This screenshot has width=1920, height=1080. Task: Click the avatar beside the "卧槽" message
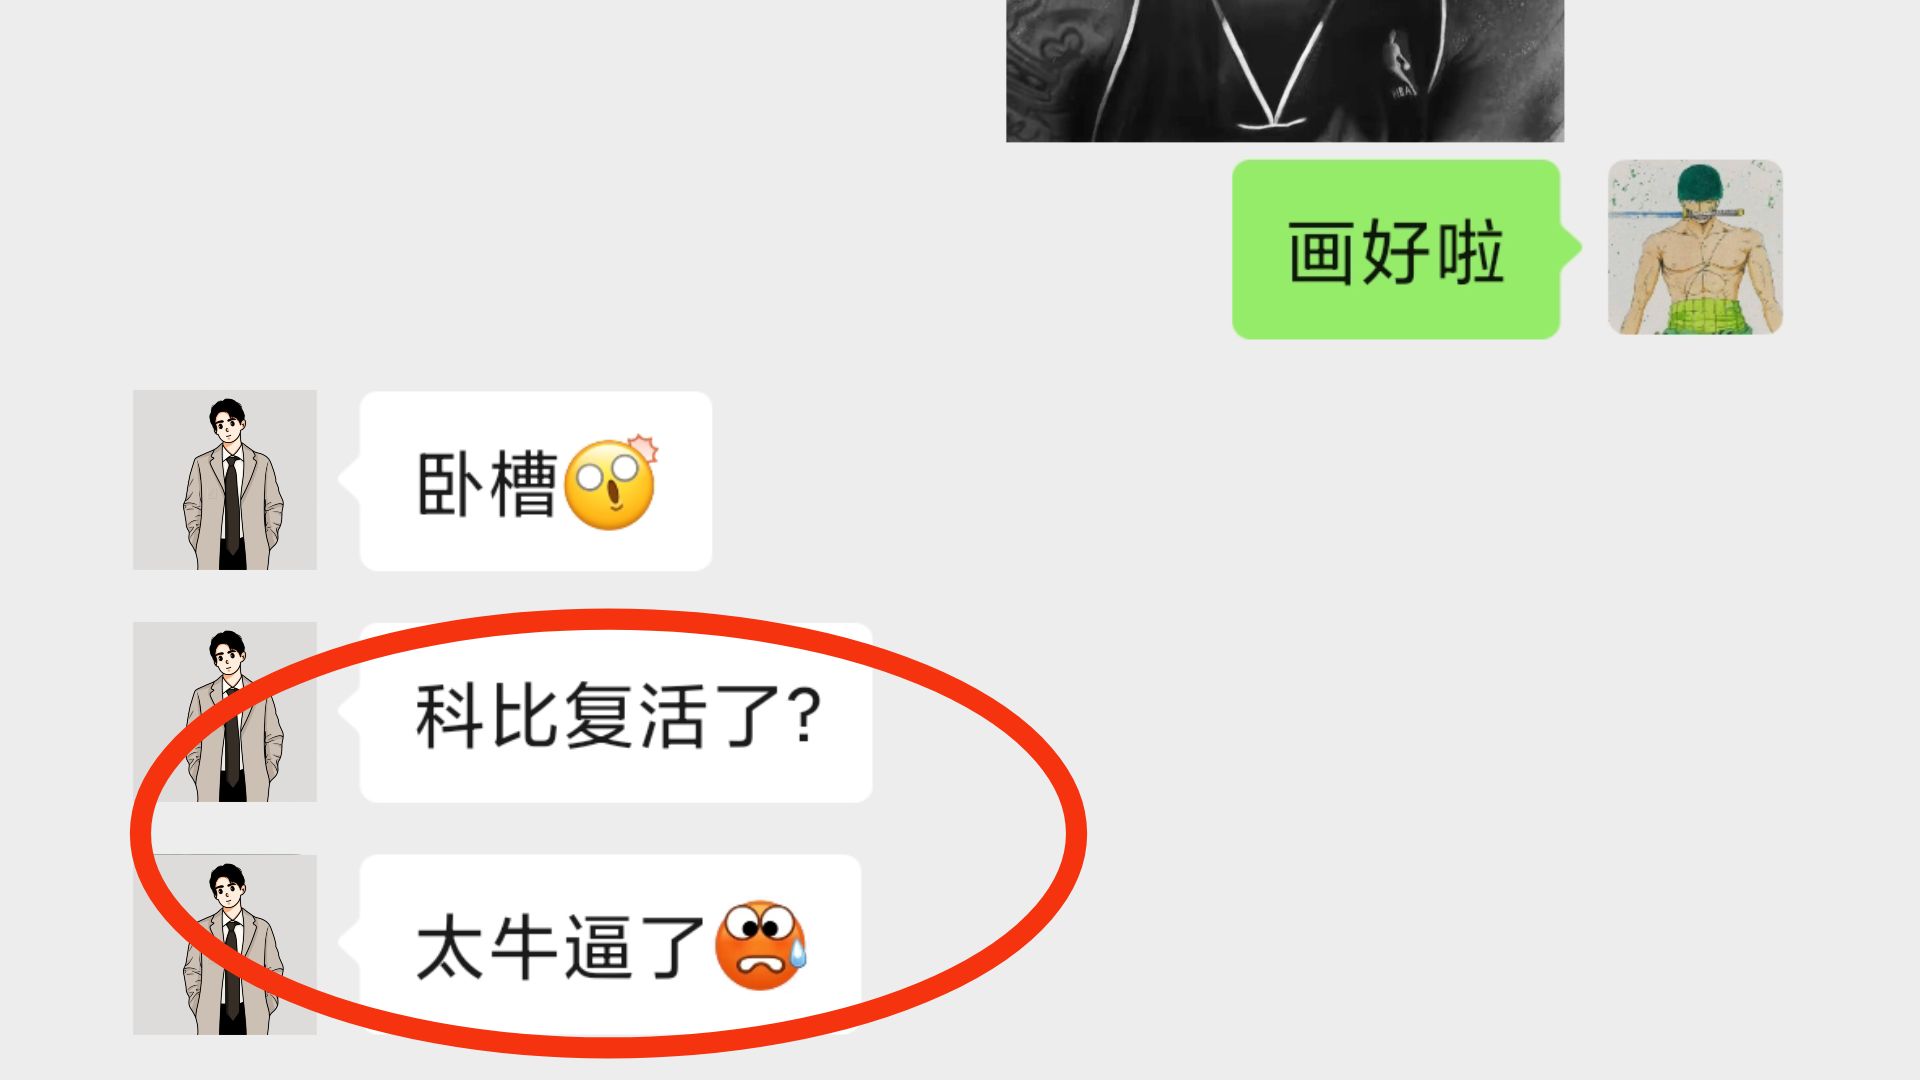point(225,480)
